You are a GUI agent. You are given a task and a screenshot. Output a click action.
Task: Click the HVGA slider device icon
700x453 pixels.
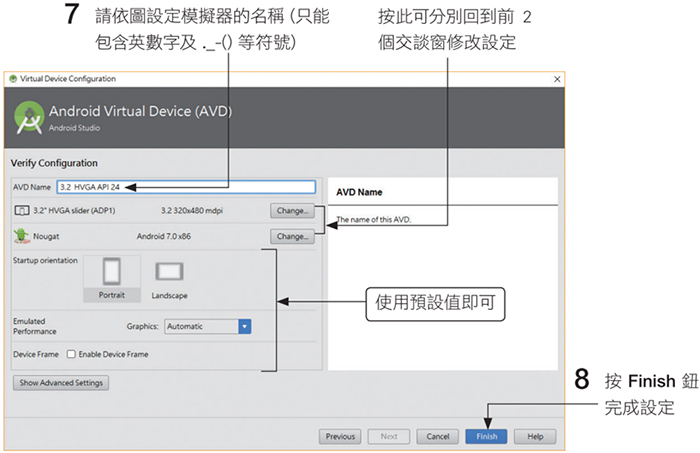point(22,210)
